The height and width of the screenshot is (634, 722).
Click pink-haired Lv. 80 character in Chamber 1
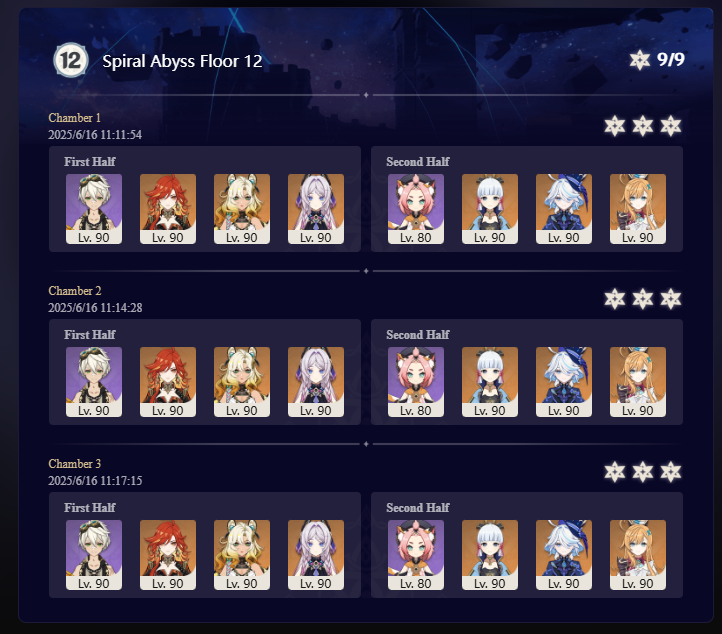coord(416,209)
